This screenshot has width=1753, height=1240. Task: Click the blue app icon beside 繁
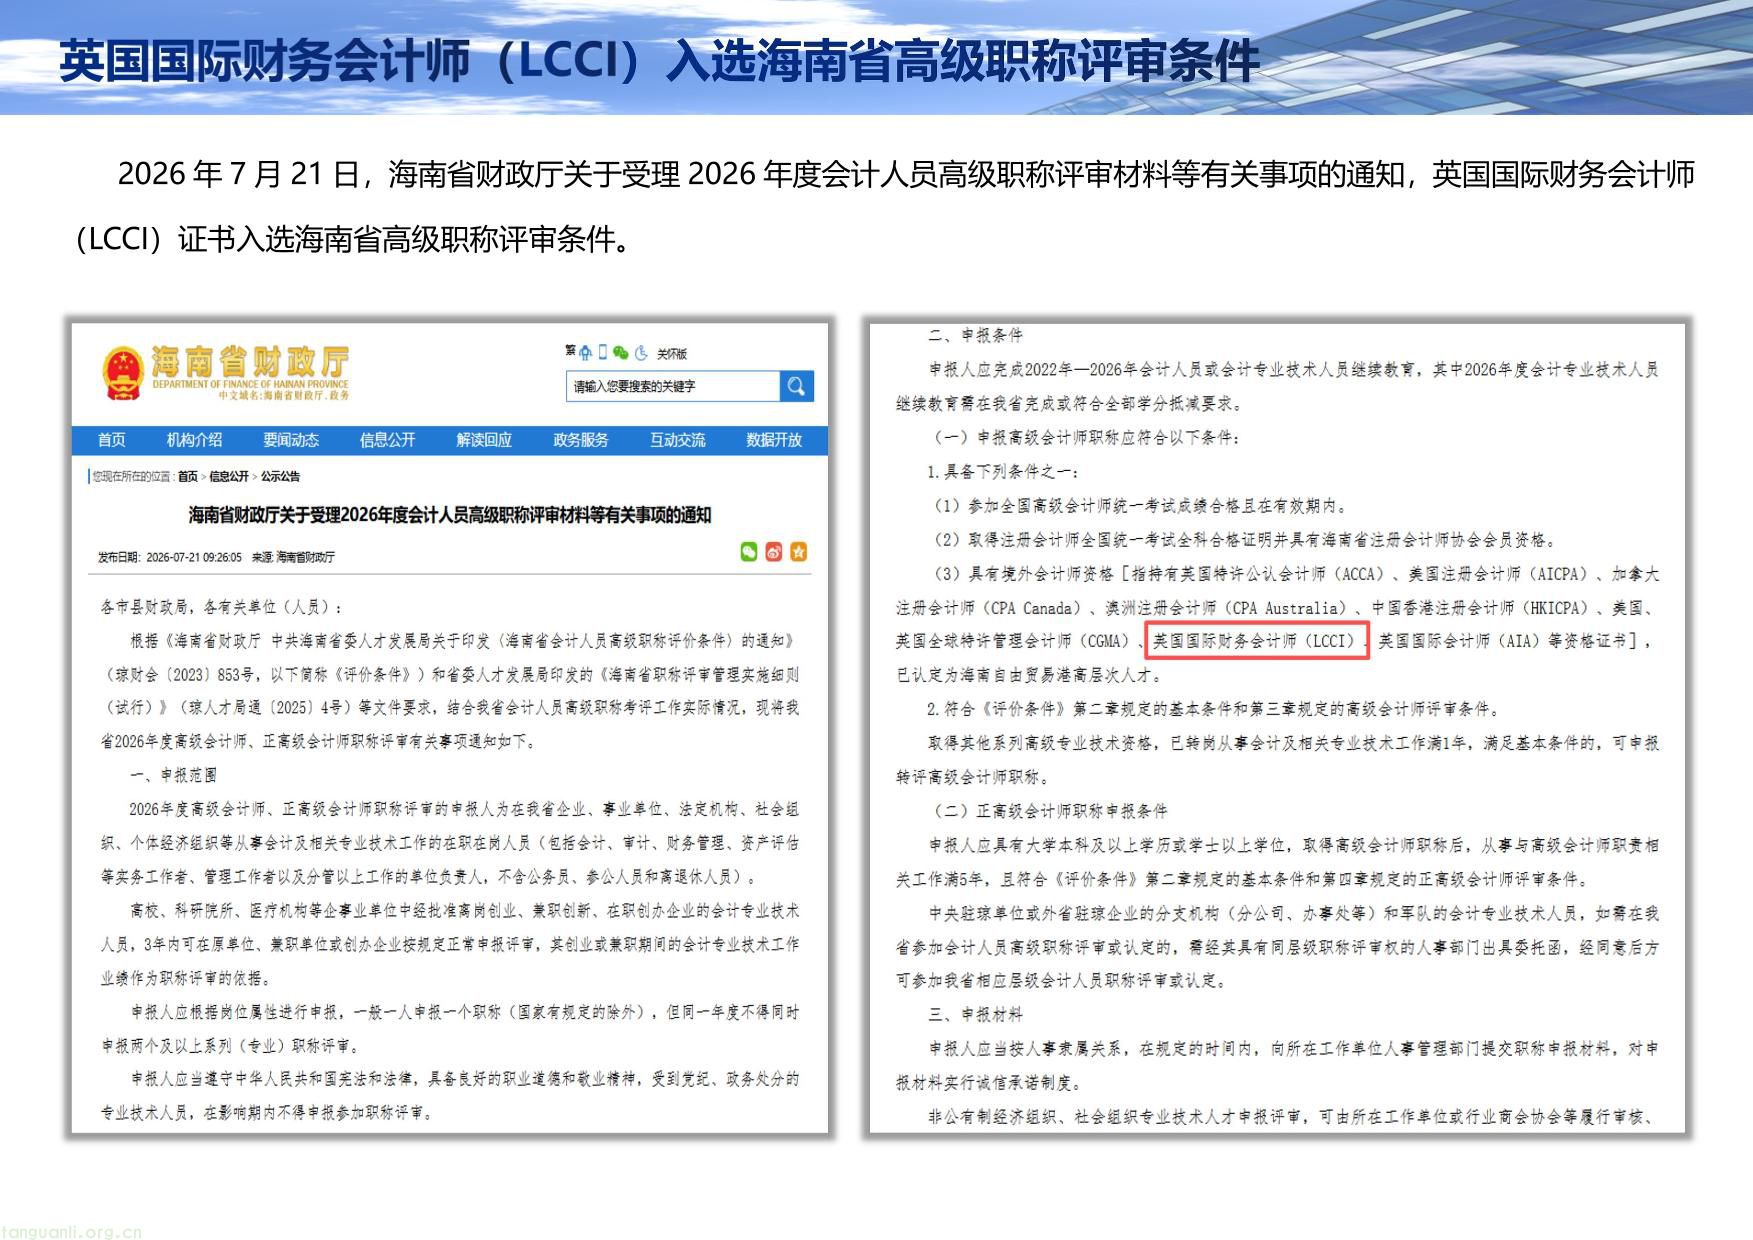tap(585, 353)
